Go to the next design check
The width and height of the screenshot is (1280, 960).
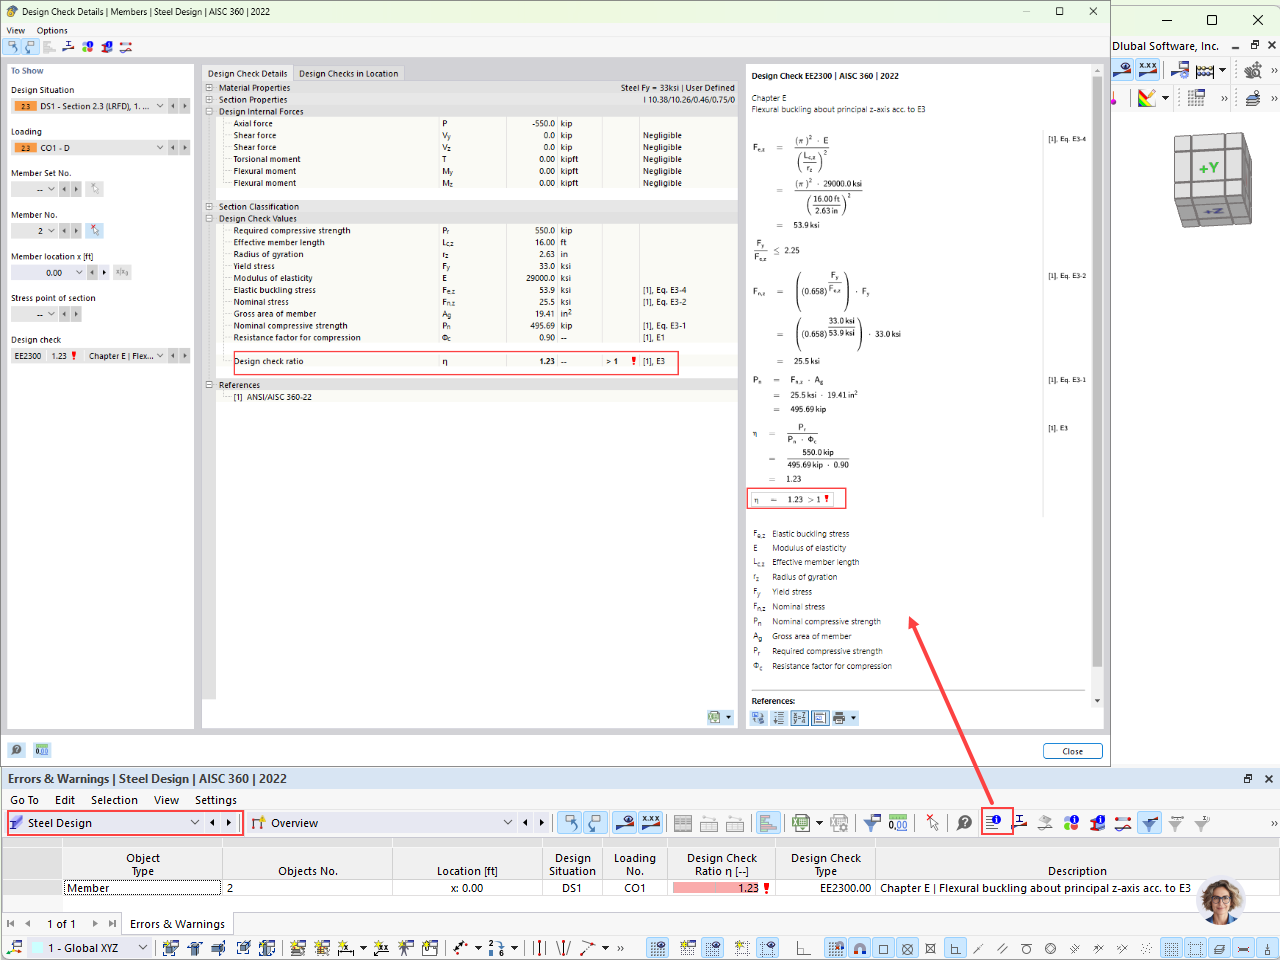(185, 356)
